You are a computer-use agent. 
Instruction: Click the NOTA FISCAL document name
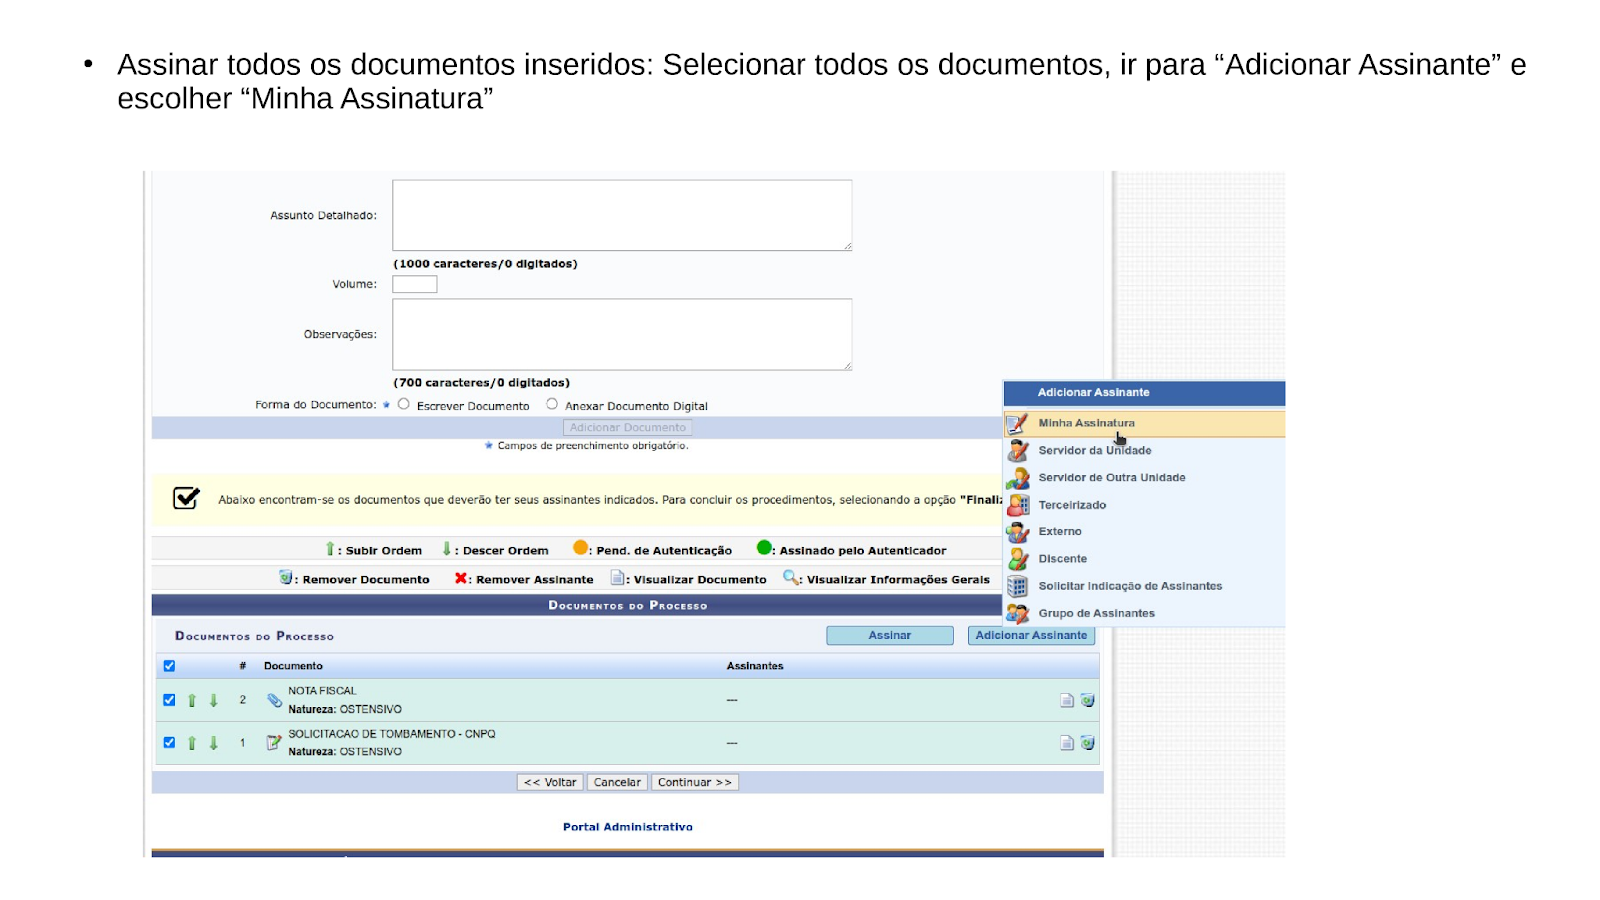(x=322, y=691)
